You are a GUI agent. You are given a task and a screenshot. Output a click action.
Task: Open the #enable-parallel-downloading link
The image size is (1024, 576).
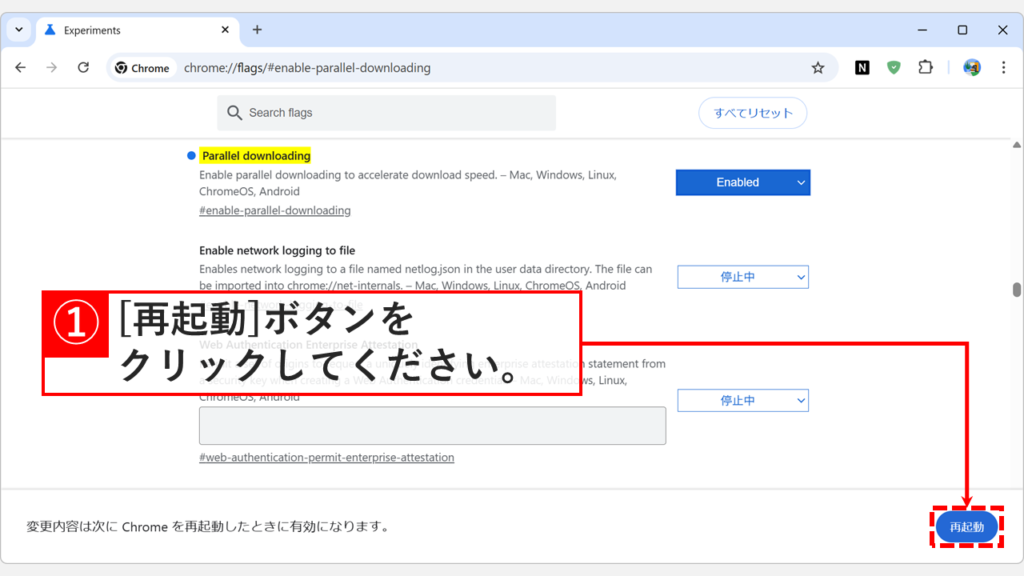click(275, 210)
